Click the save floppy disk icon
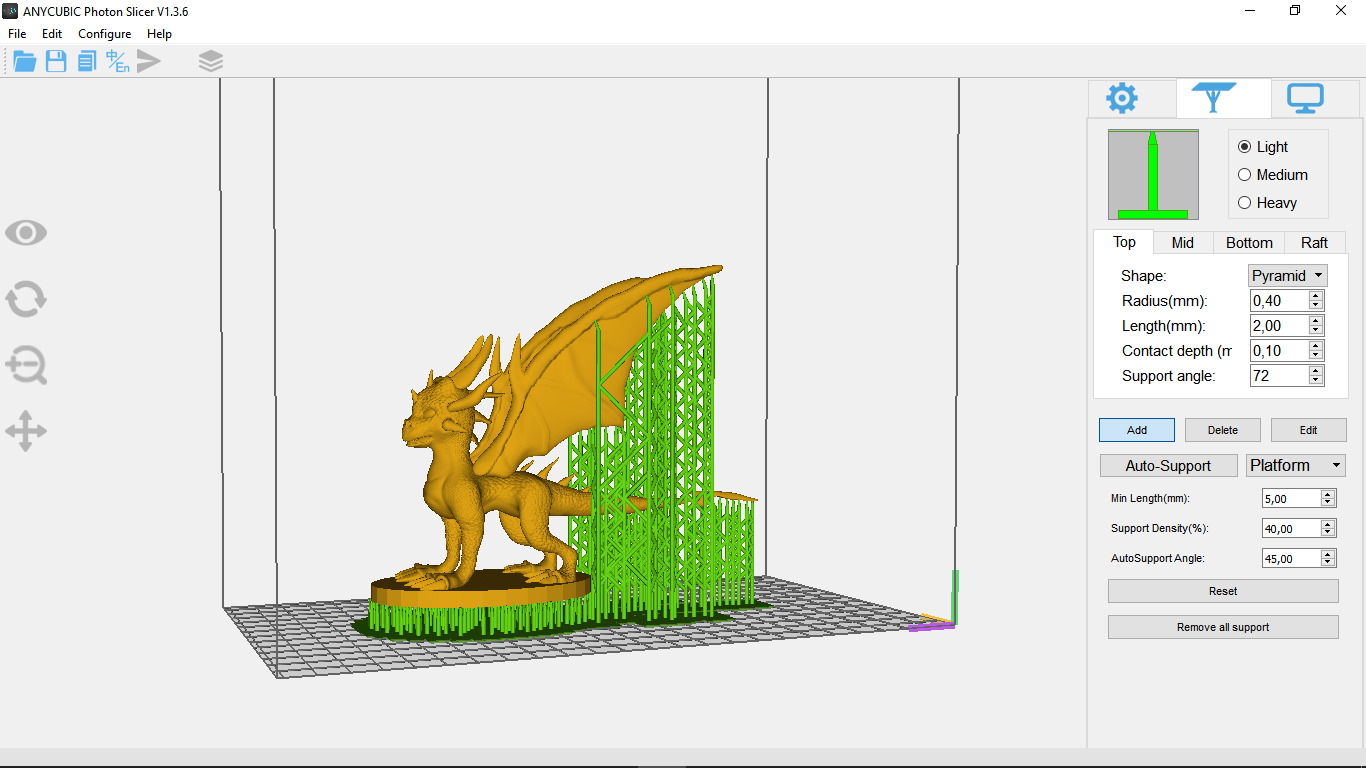This screenshot has width=1366, height=768. coord(56,62)
